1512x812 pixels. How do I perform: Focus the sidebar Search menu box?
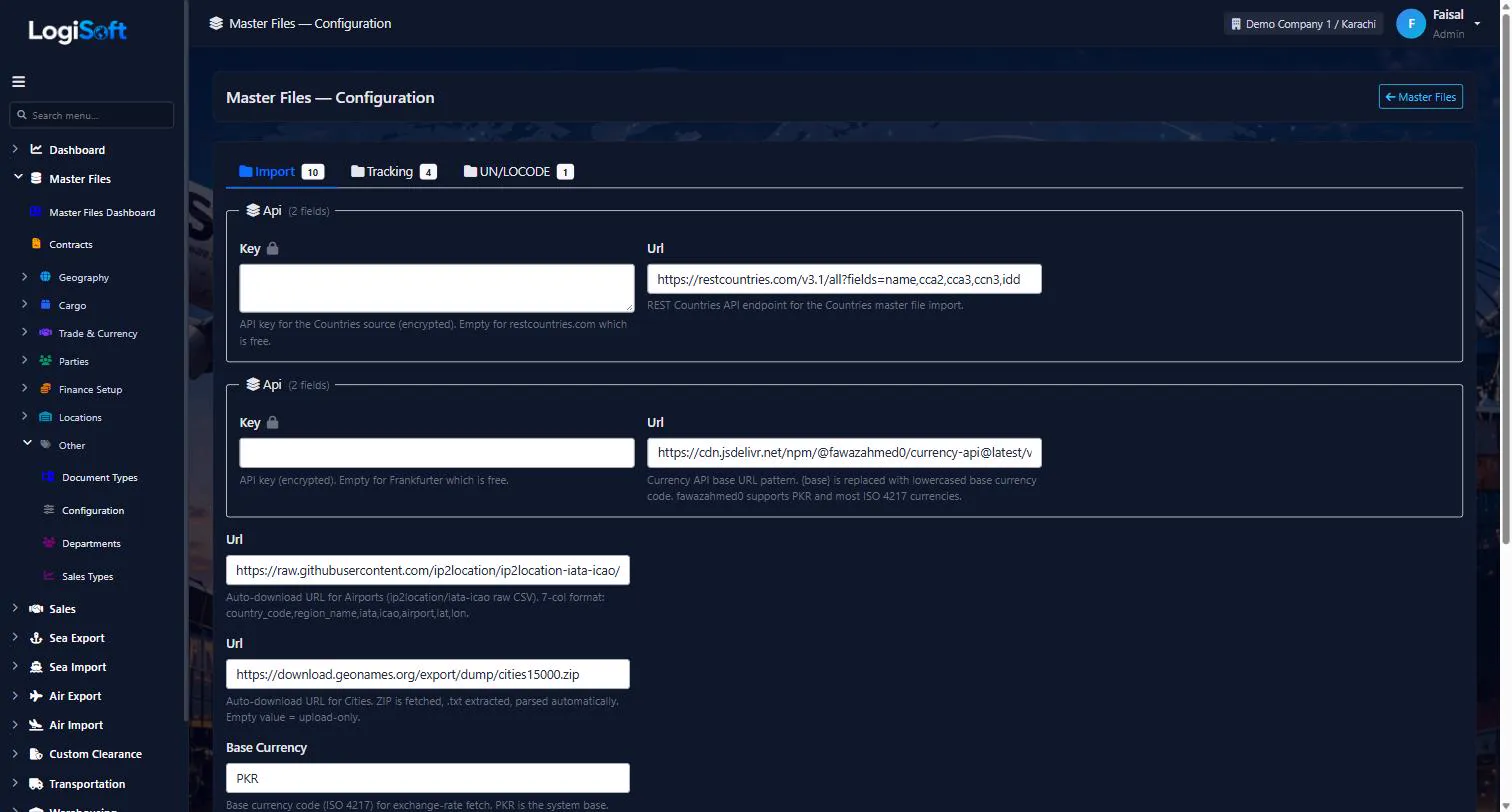(x=92, y=115)
